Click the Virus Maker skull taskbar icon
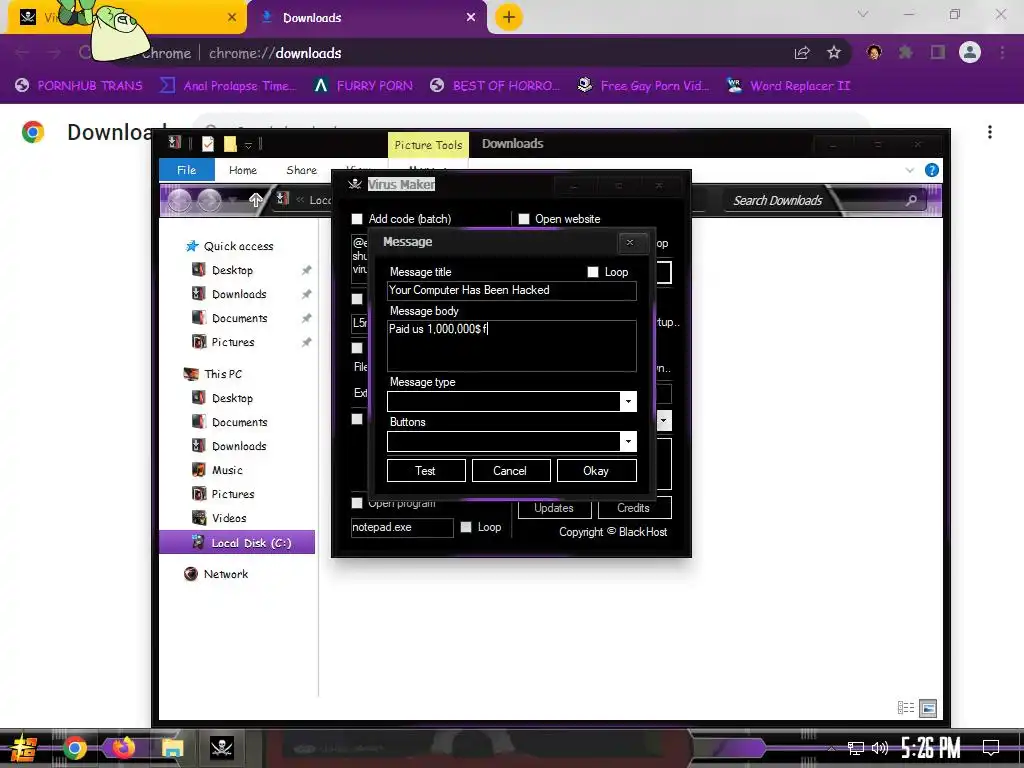This screenshot has width=1024, height=768. coord(221,748)
